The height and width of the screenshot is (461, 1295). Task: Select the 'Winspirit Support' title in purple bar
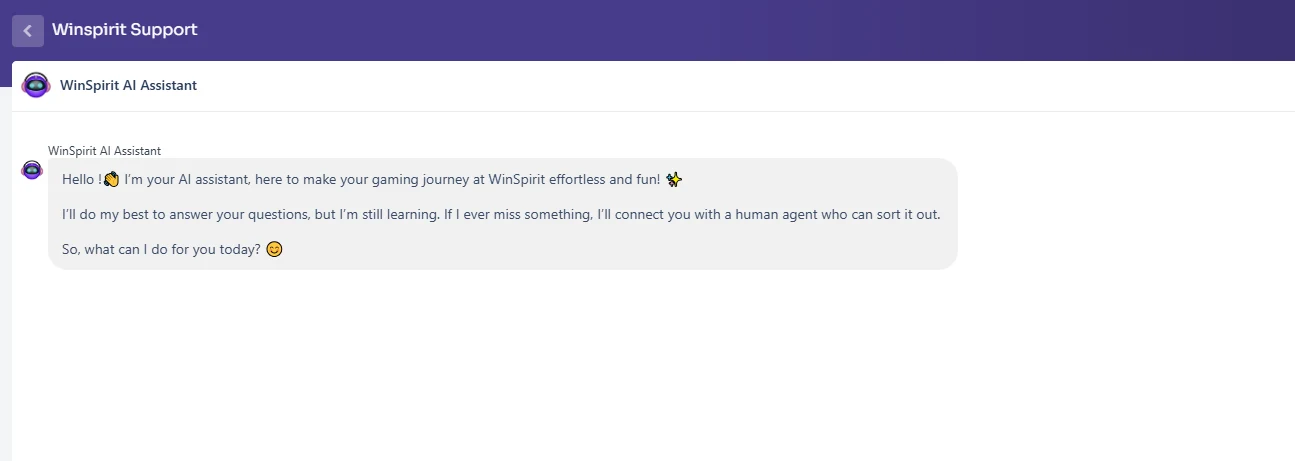125,30
